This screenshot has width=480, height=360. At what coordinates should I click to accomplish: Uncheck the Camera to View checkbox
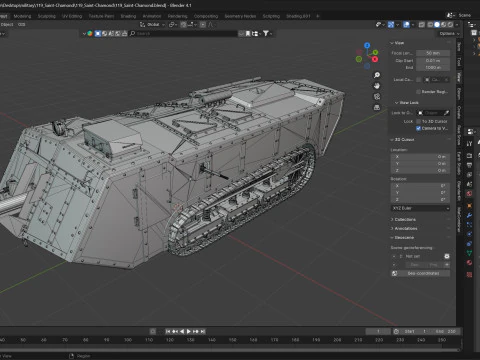[x=419, y=128]
